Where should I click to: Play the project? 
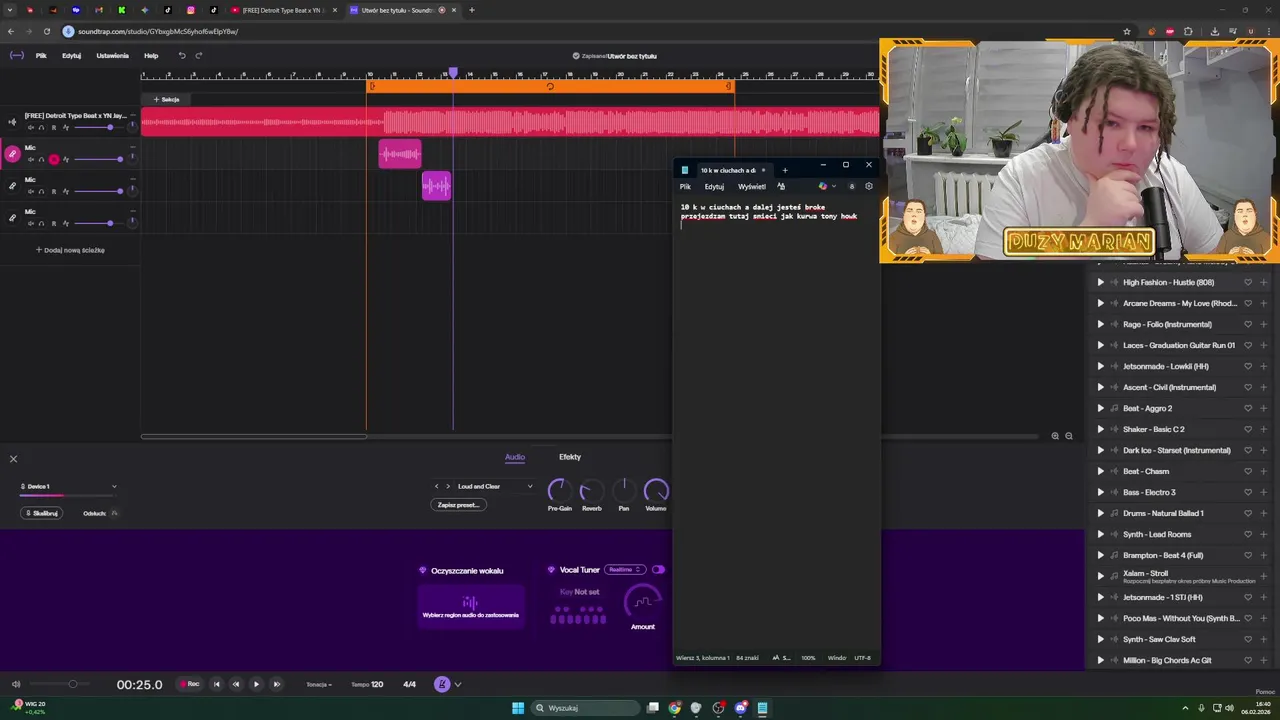(256, 684)
